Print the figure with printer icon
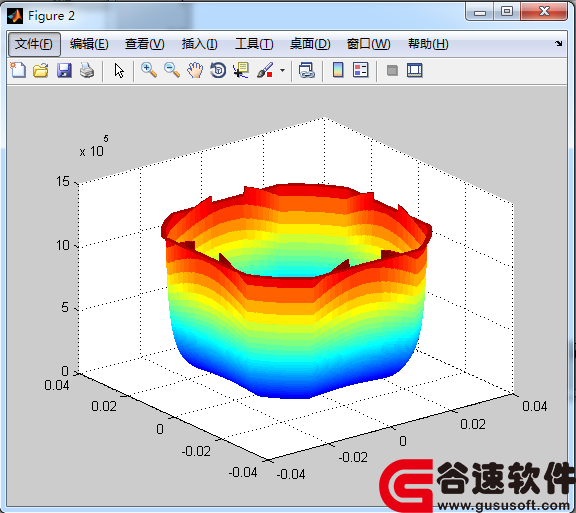 pos(87,70)
